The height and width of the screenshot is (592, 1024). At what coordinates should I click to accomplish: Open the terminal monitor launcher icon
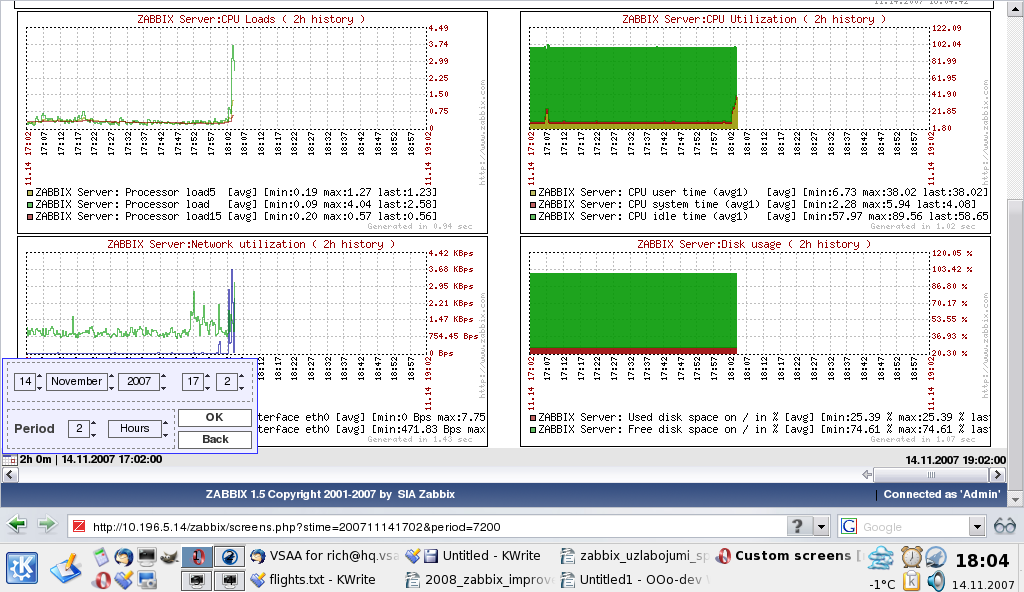(x=147, y=557)
